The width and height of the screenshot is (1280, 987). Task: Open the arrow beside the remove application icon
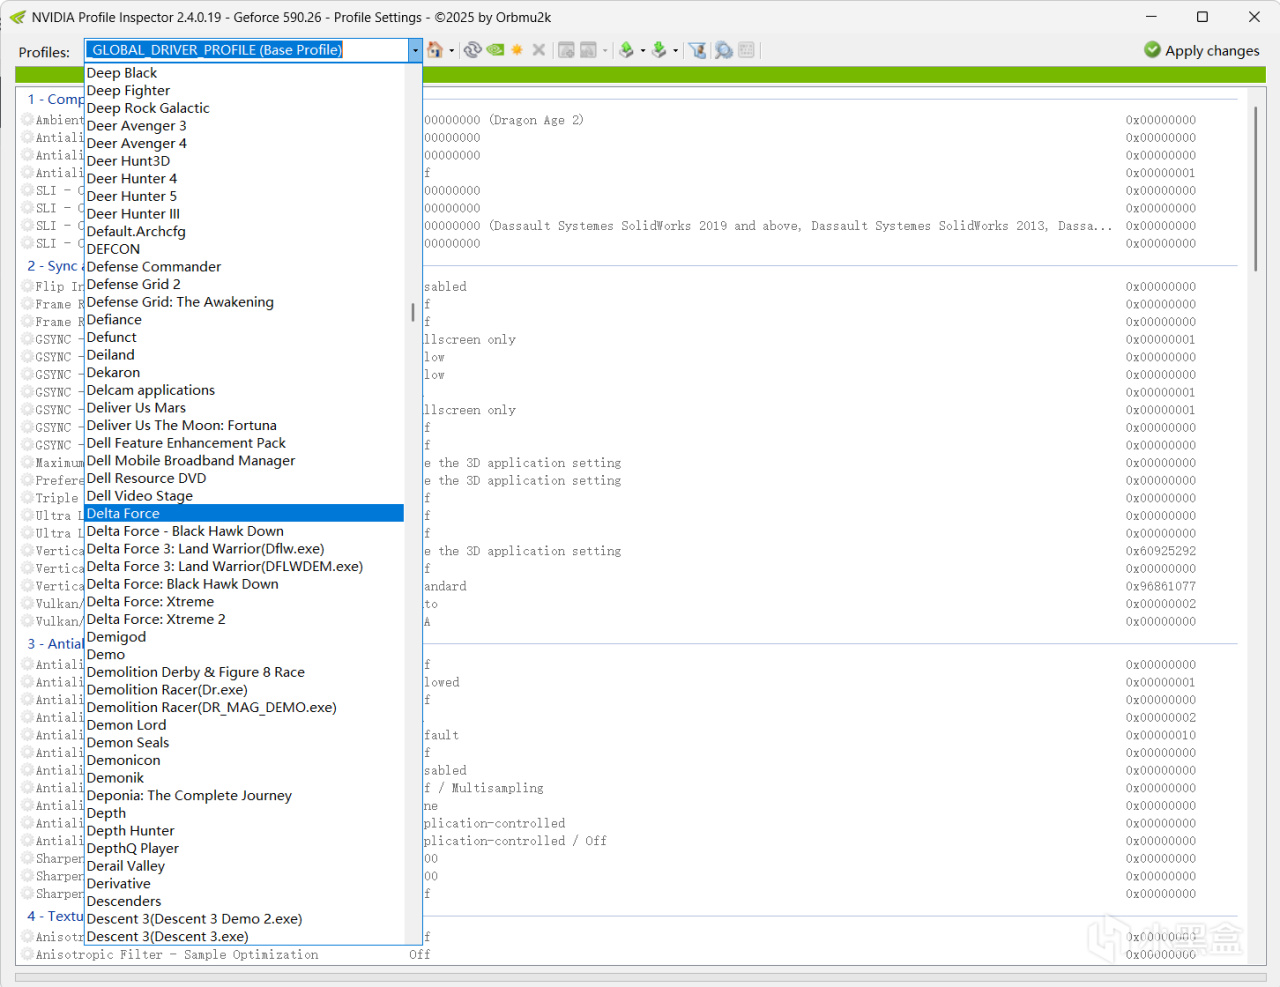605,51
